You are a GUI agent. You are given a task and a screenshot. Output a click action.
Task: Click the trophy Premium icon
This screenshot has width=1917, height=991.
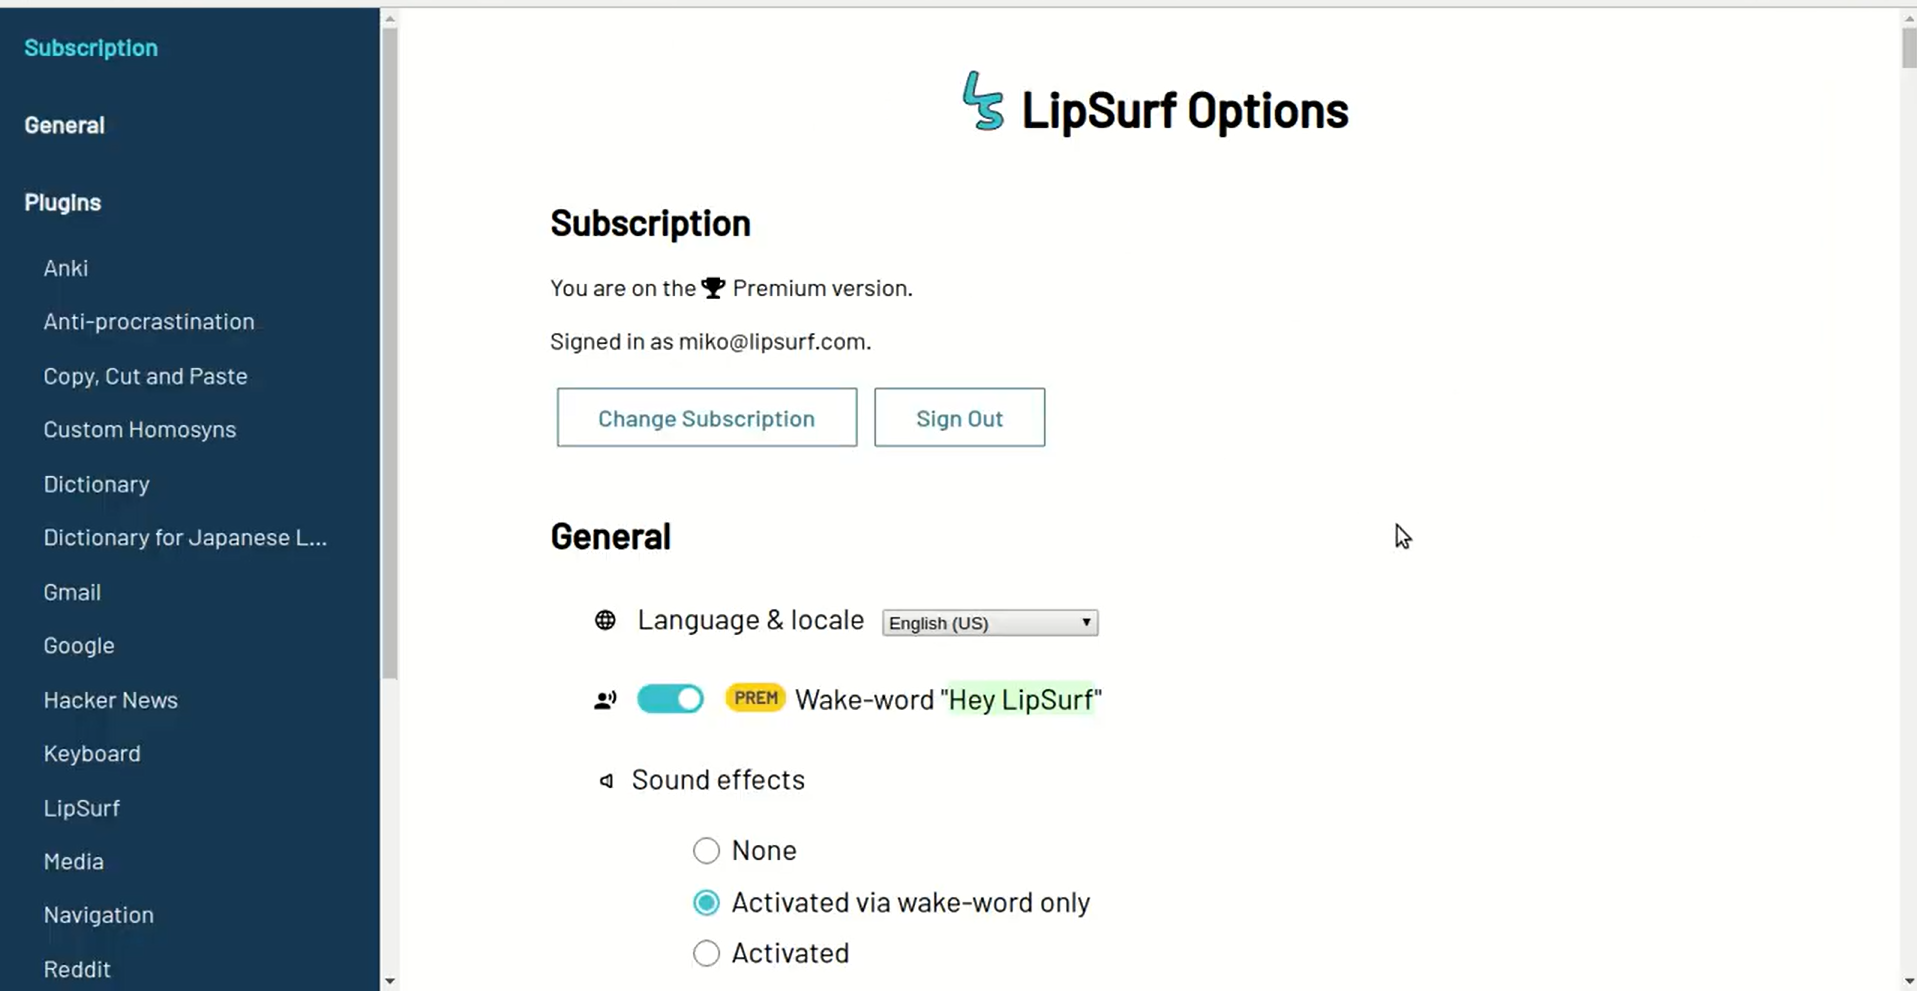coord(712,287)
